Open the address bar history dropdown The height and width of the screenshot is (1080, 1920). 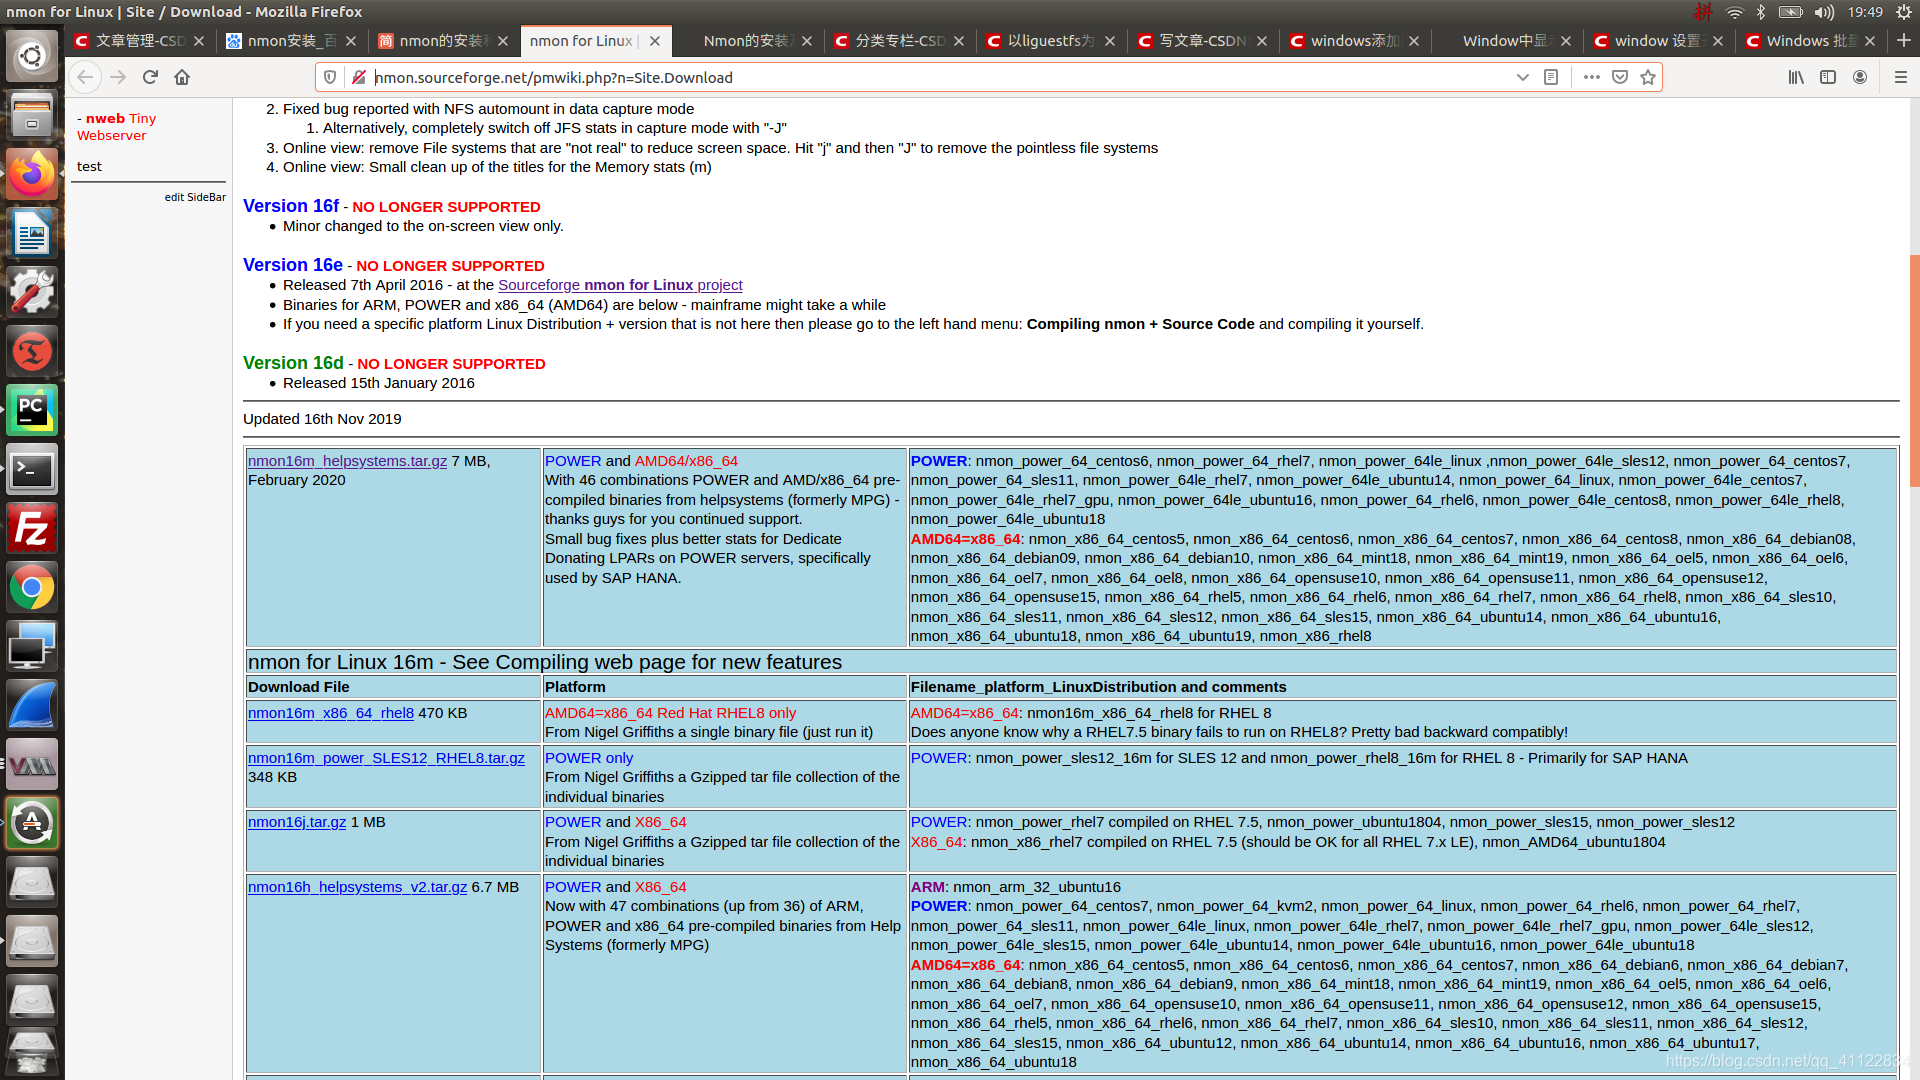(1522, 77)
